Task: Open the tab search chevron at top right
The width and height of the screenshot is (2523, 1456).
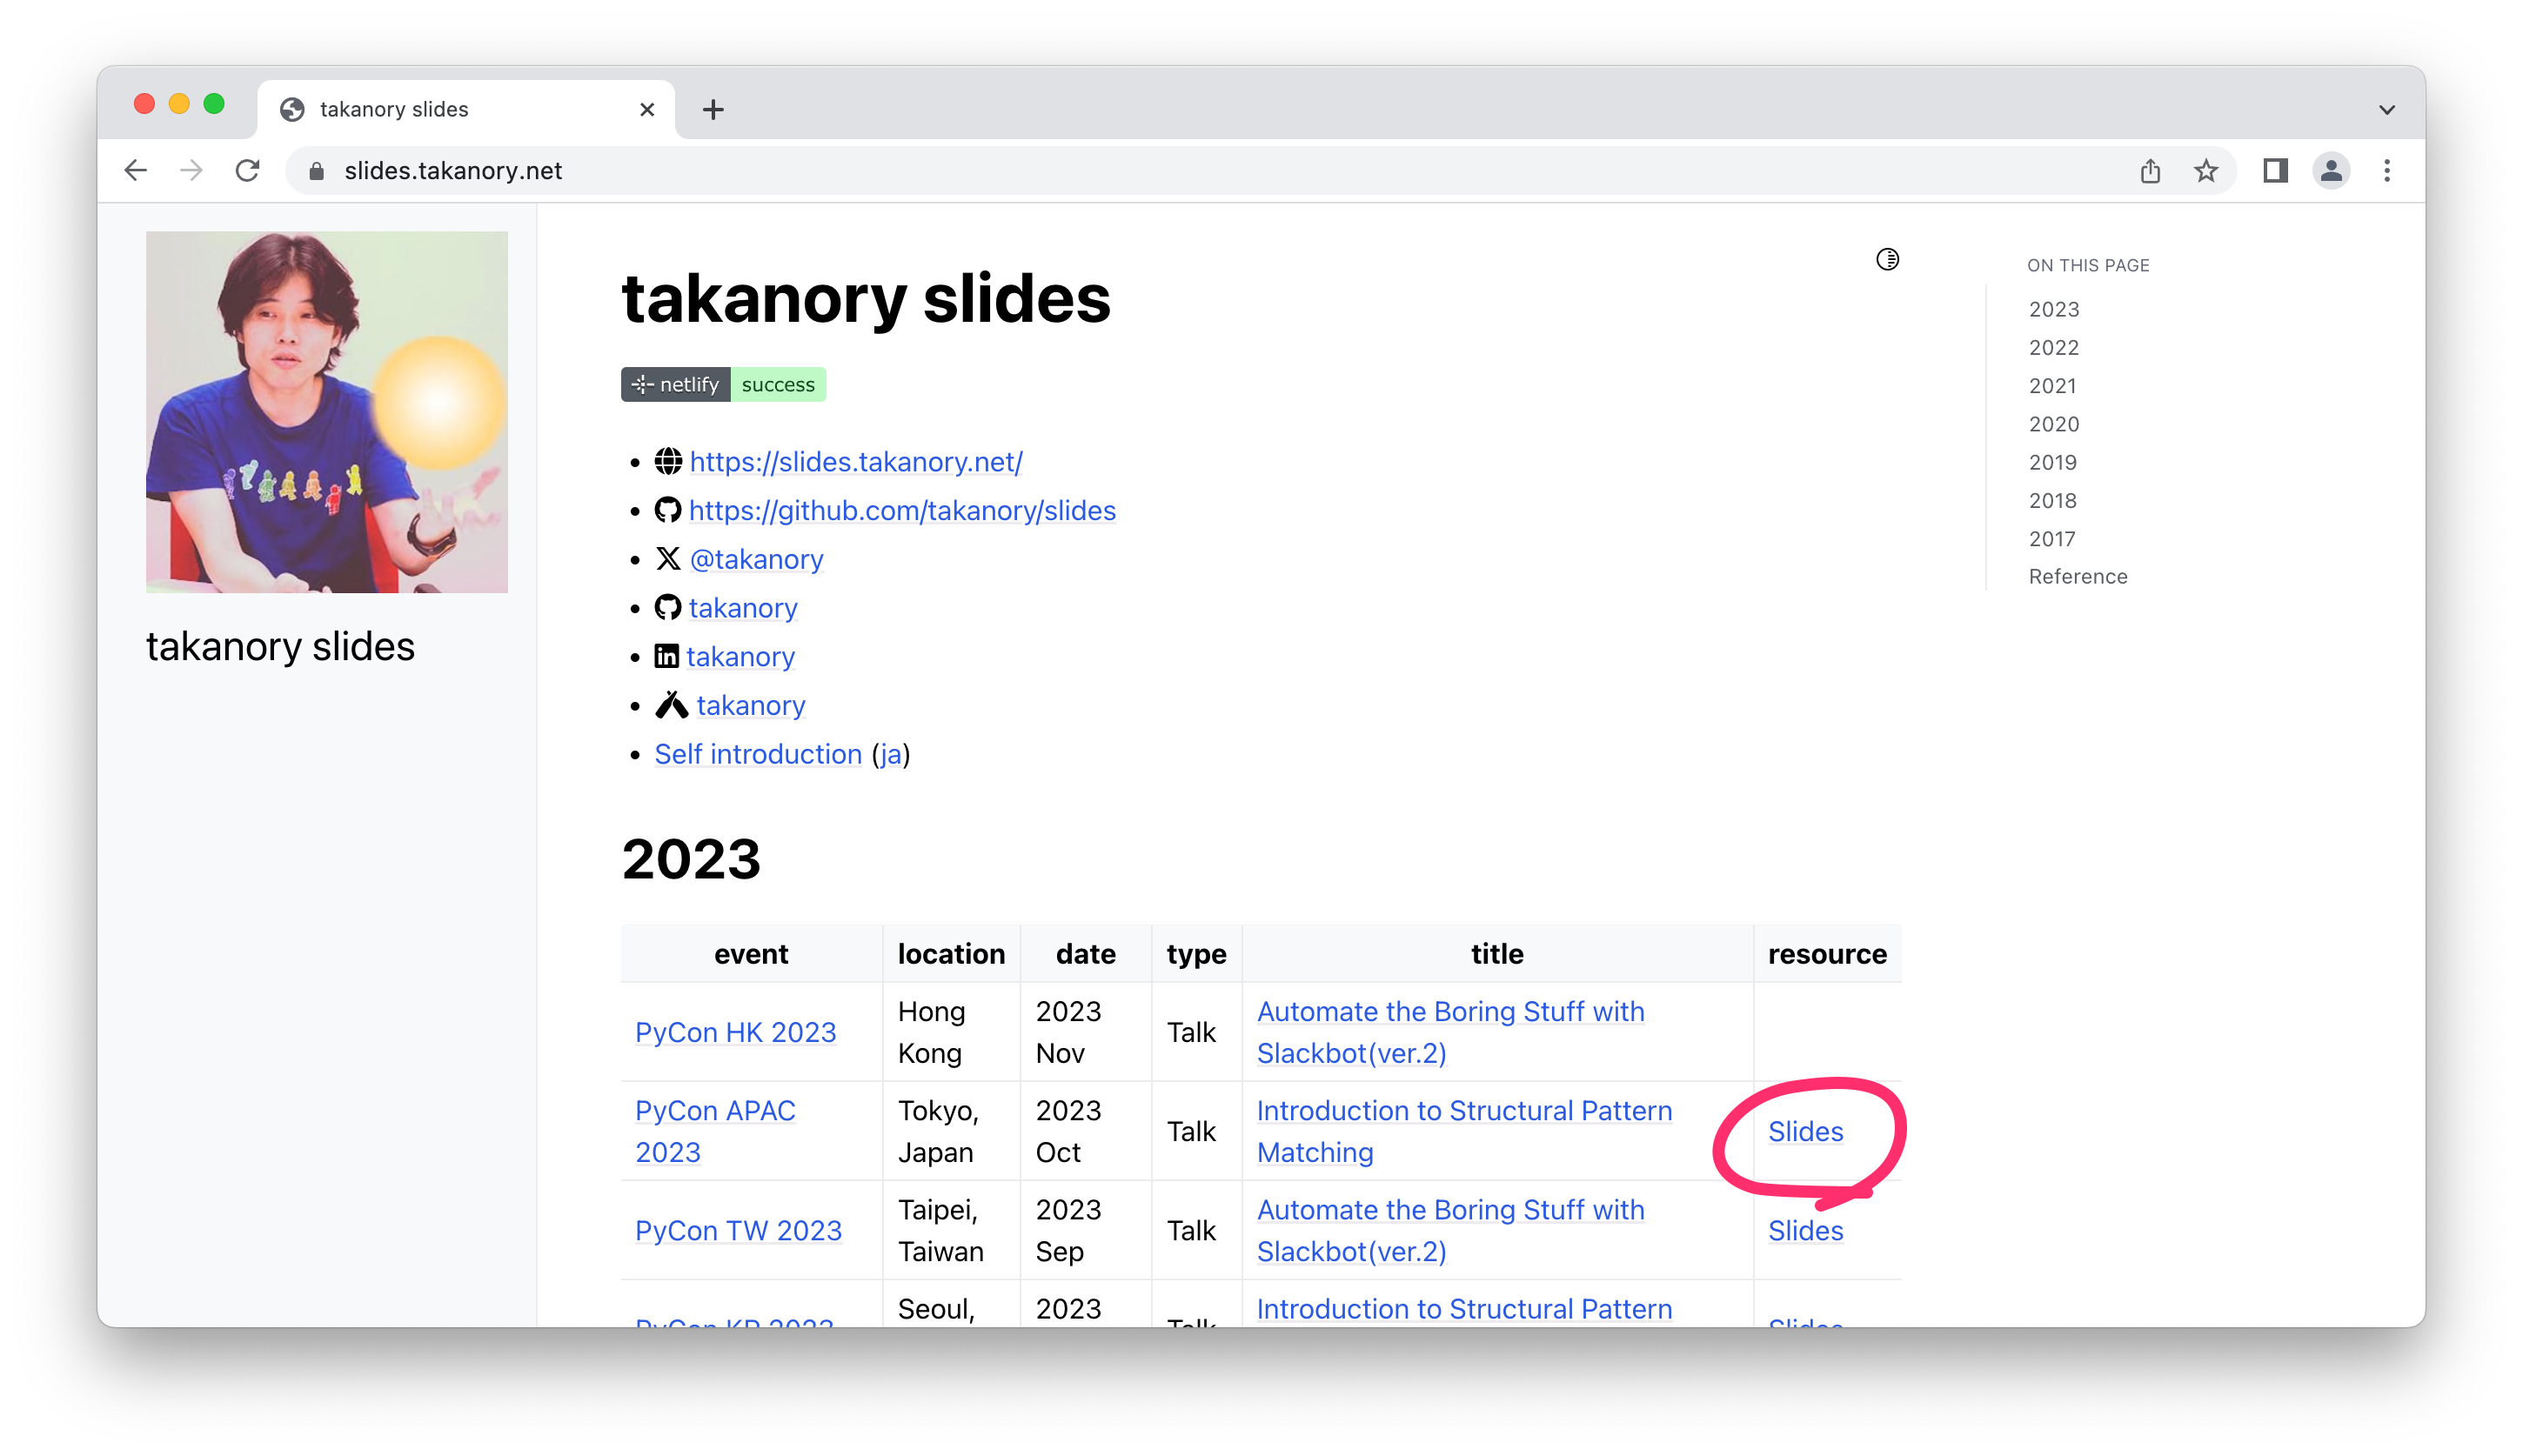Action: [2387, 109]
